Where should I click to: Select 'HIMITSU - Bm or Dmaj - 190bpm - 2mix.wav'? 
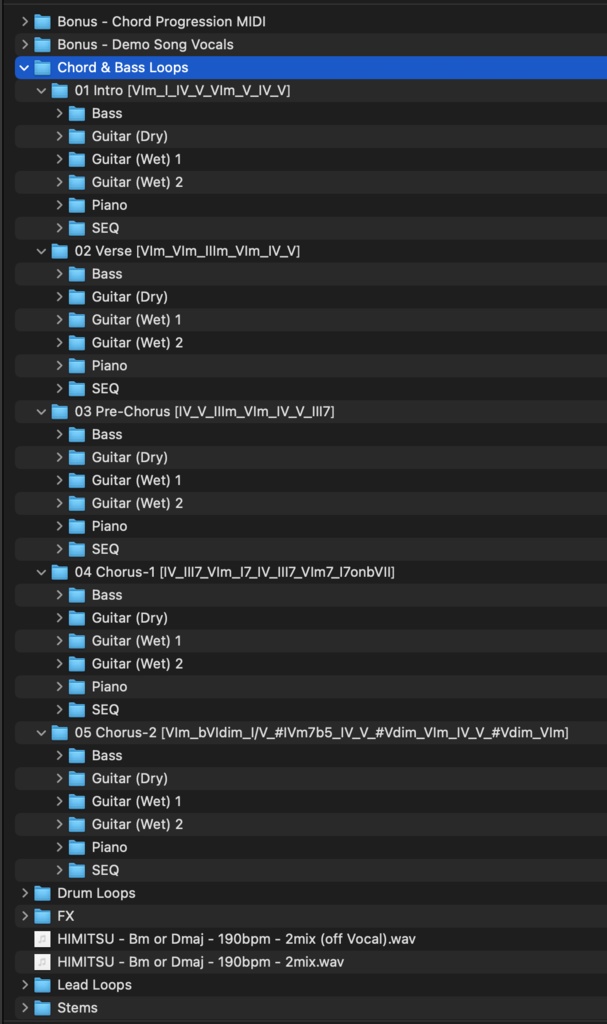pyautogui.click(x=201, y=962)
